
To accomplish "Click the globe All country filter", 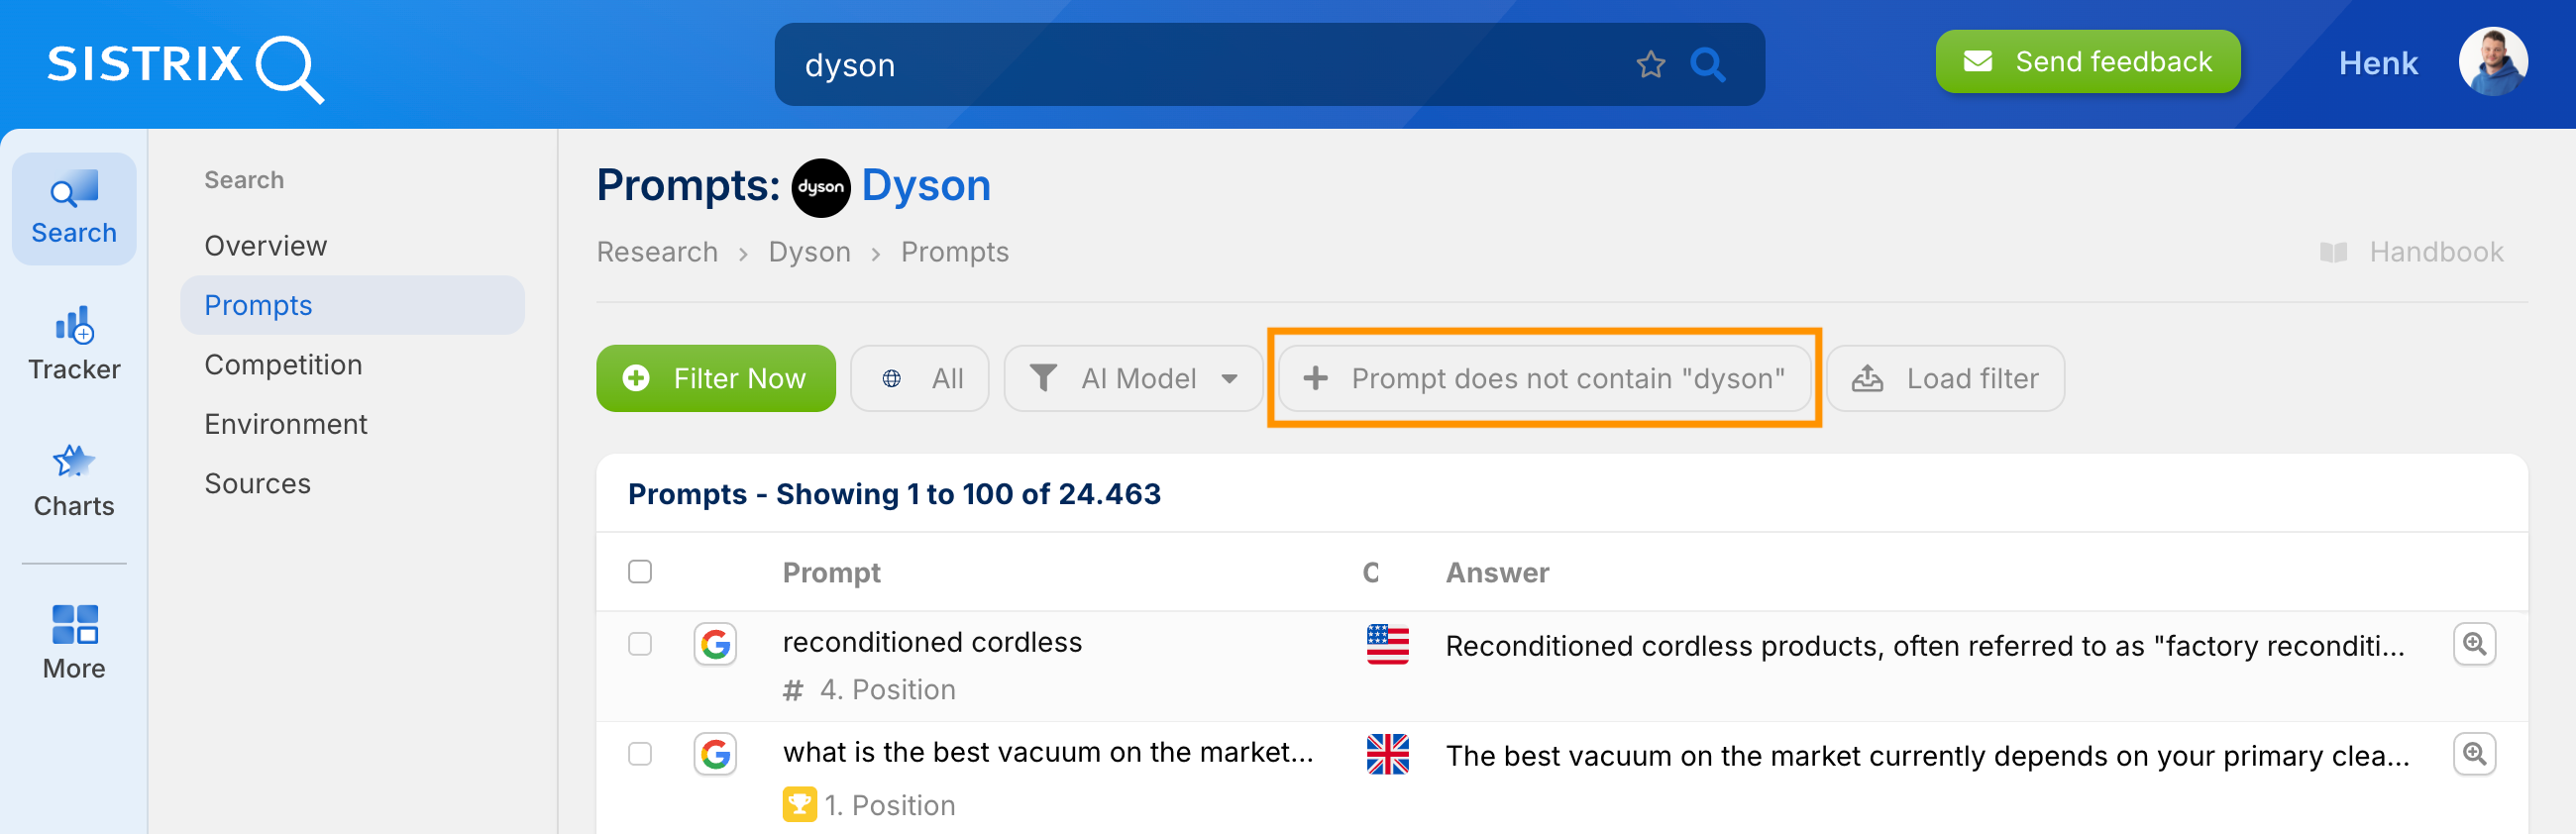I will (x=919, y=379).
